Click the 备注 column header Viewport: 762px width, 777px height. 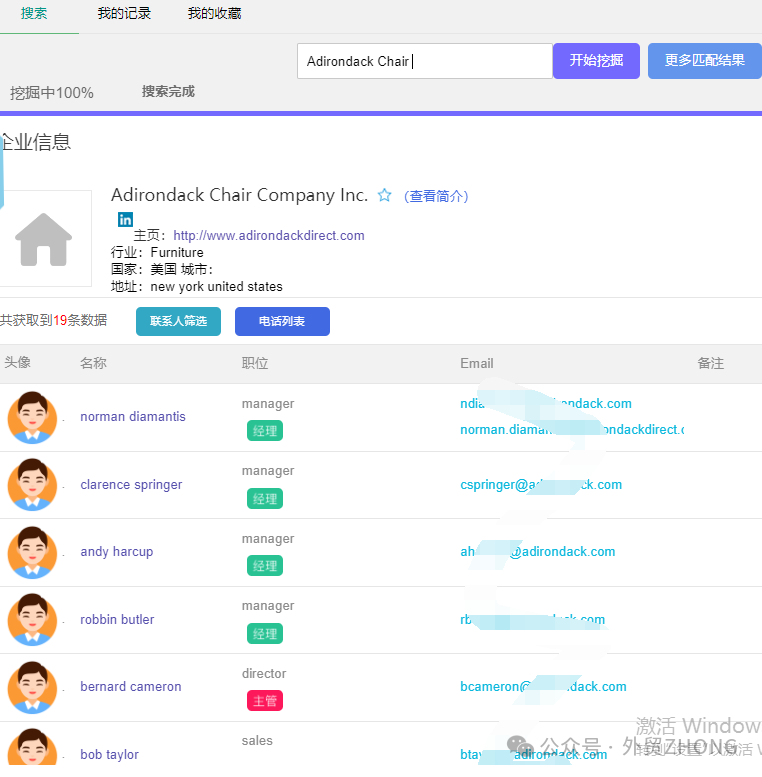[710, 363]
